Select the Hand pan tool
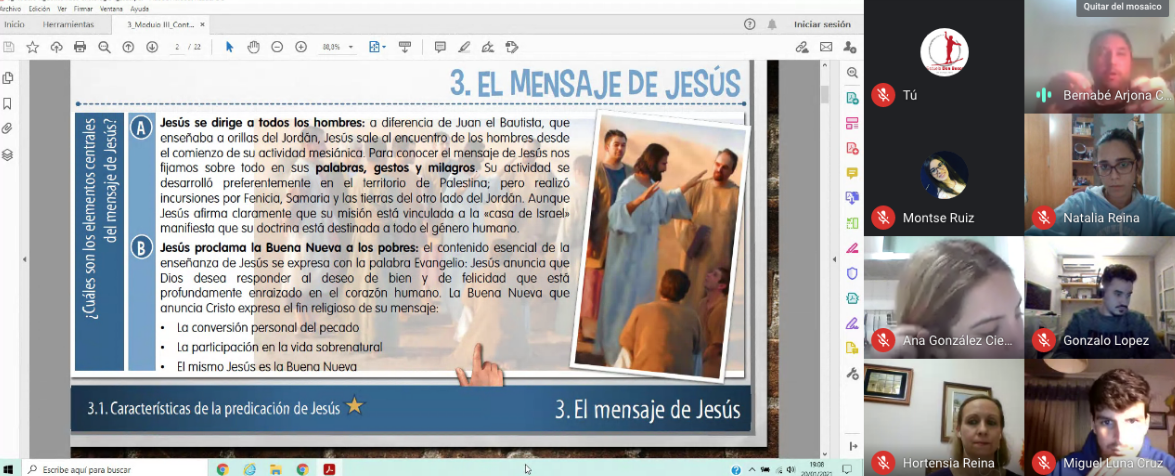 [253, 47]
